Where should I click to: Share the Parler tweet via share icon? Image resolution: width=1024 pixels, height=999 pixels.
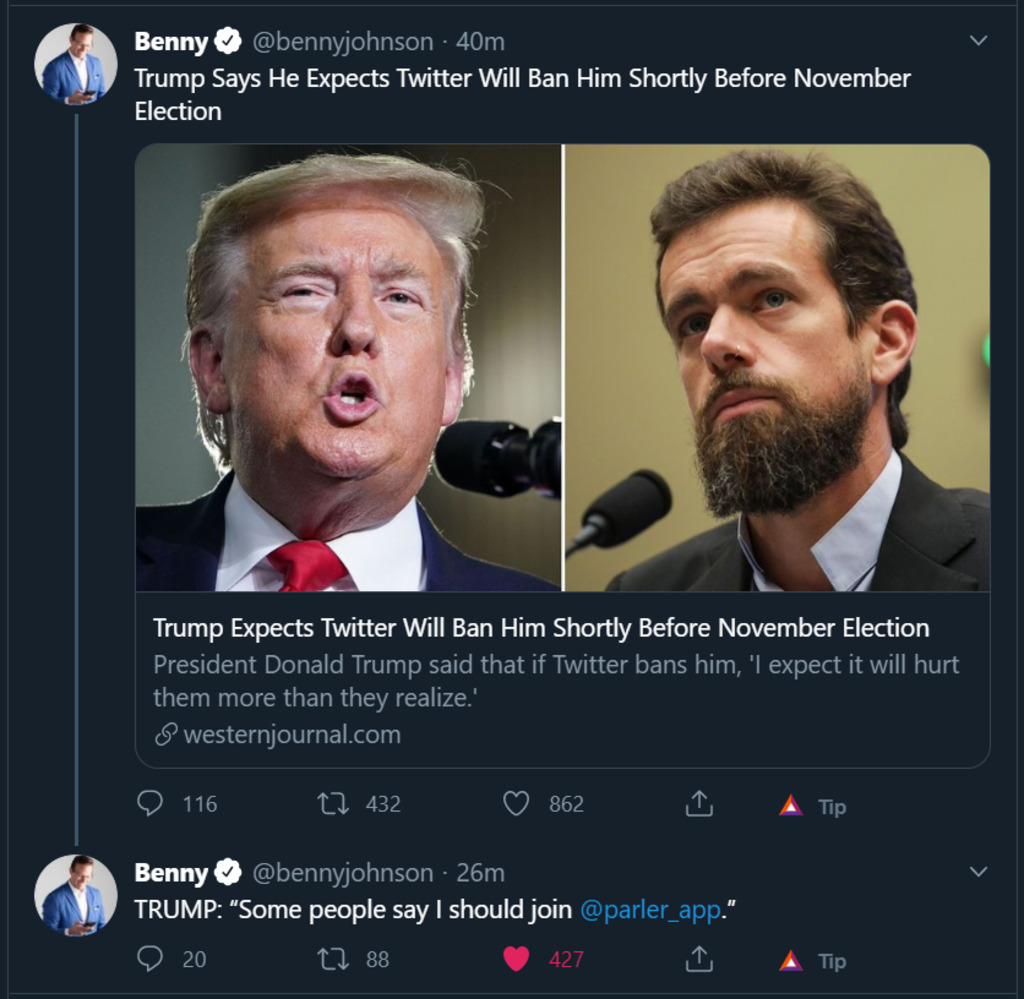pos(698,959)
